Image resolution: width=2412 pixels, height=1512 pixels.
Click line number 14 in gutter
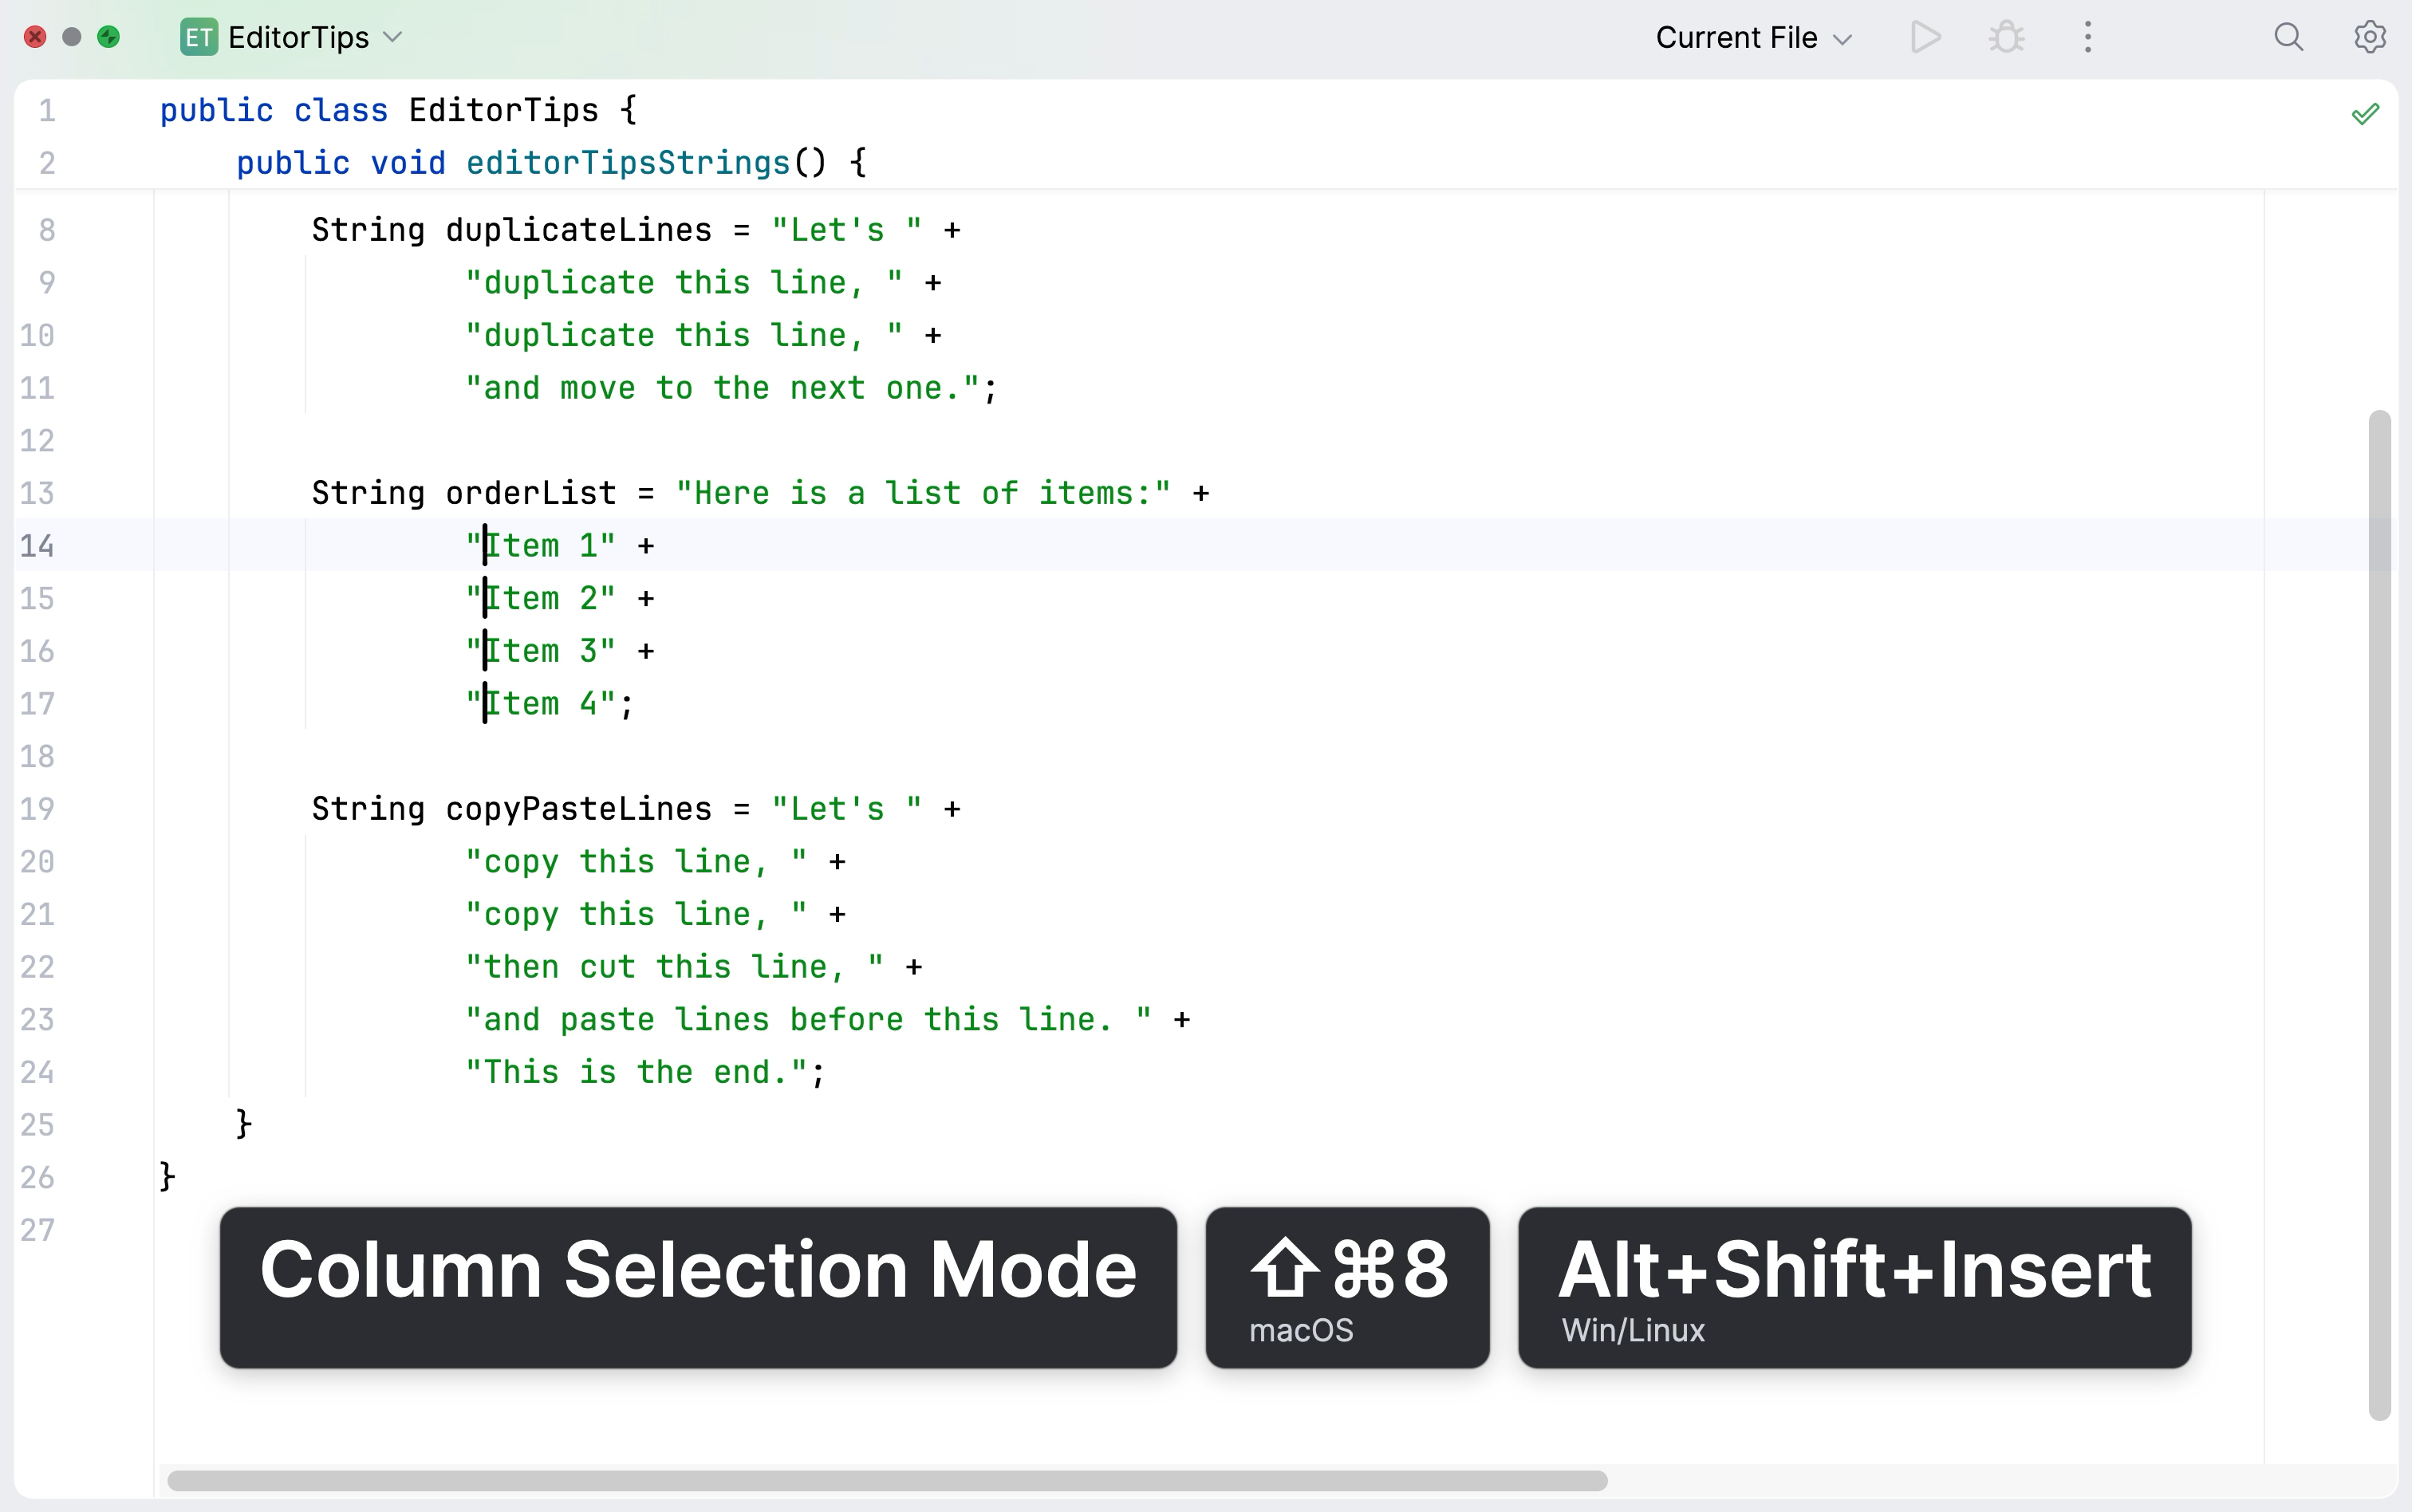[x=37, y=545]
